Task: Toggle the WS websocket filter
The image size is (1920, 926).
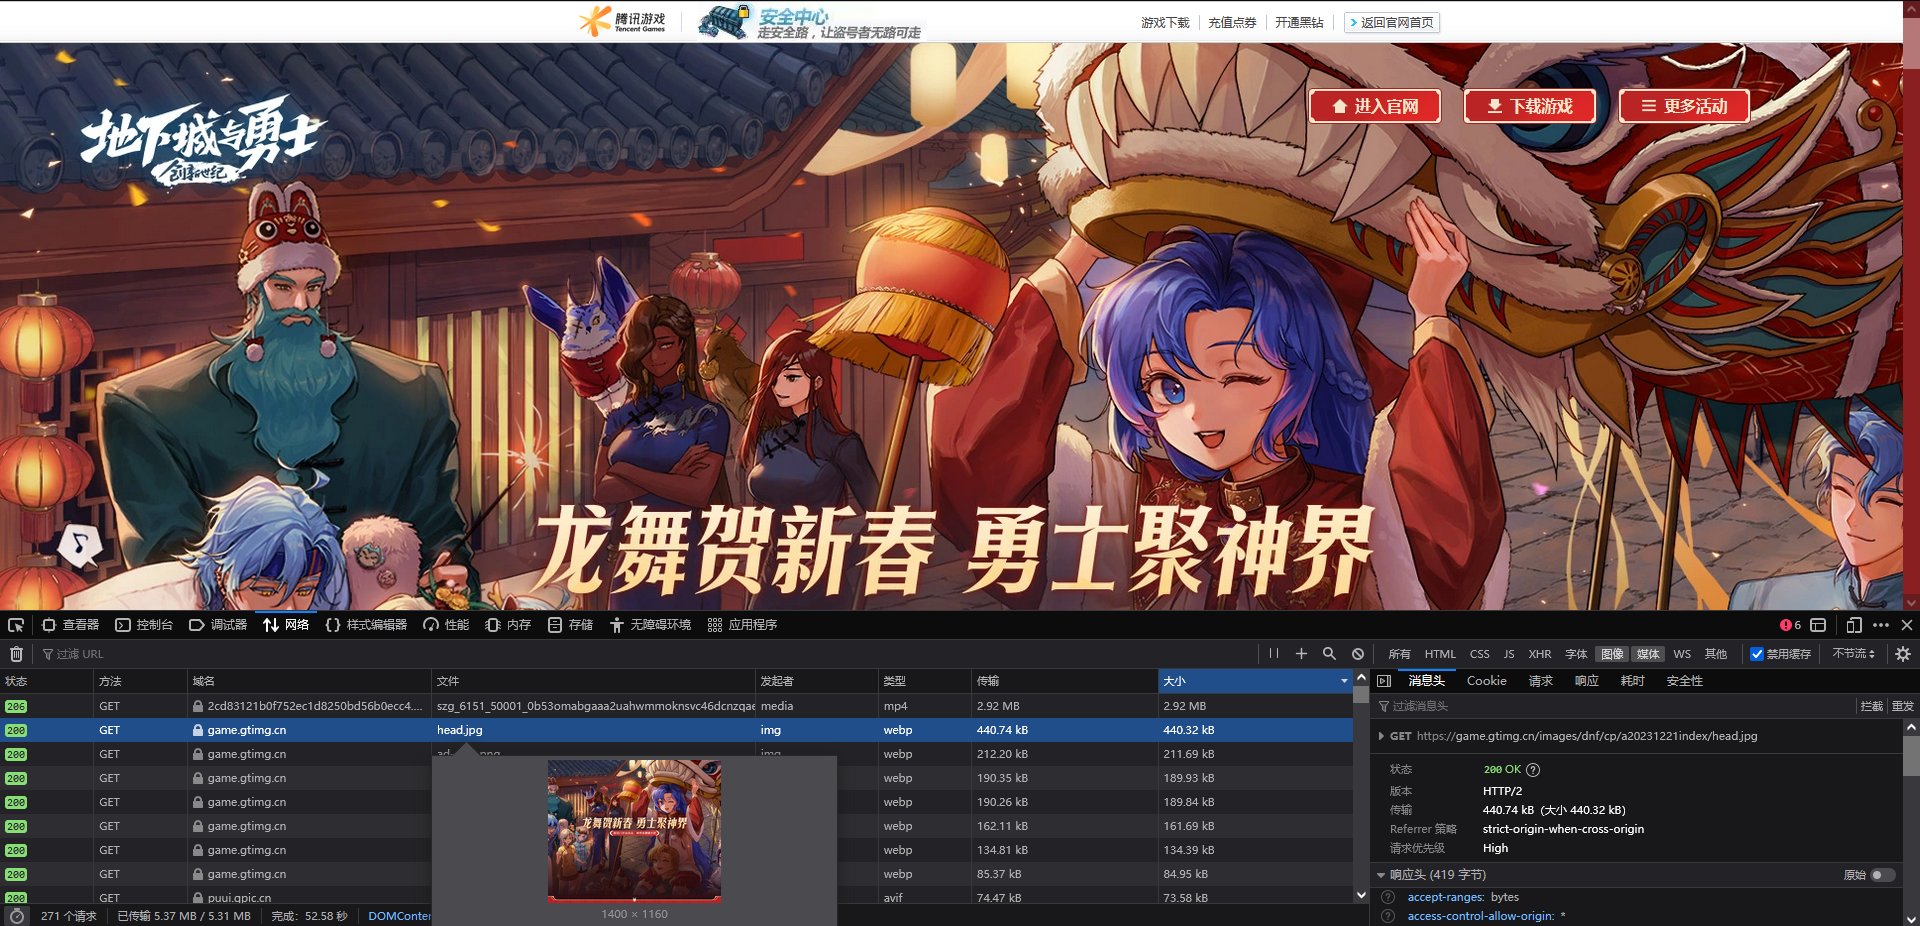Action: [x=1682, y=654]
